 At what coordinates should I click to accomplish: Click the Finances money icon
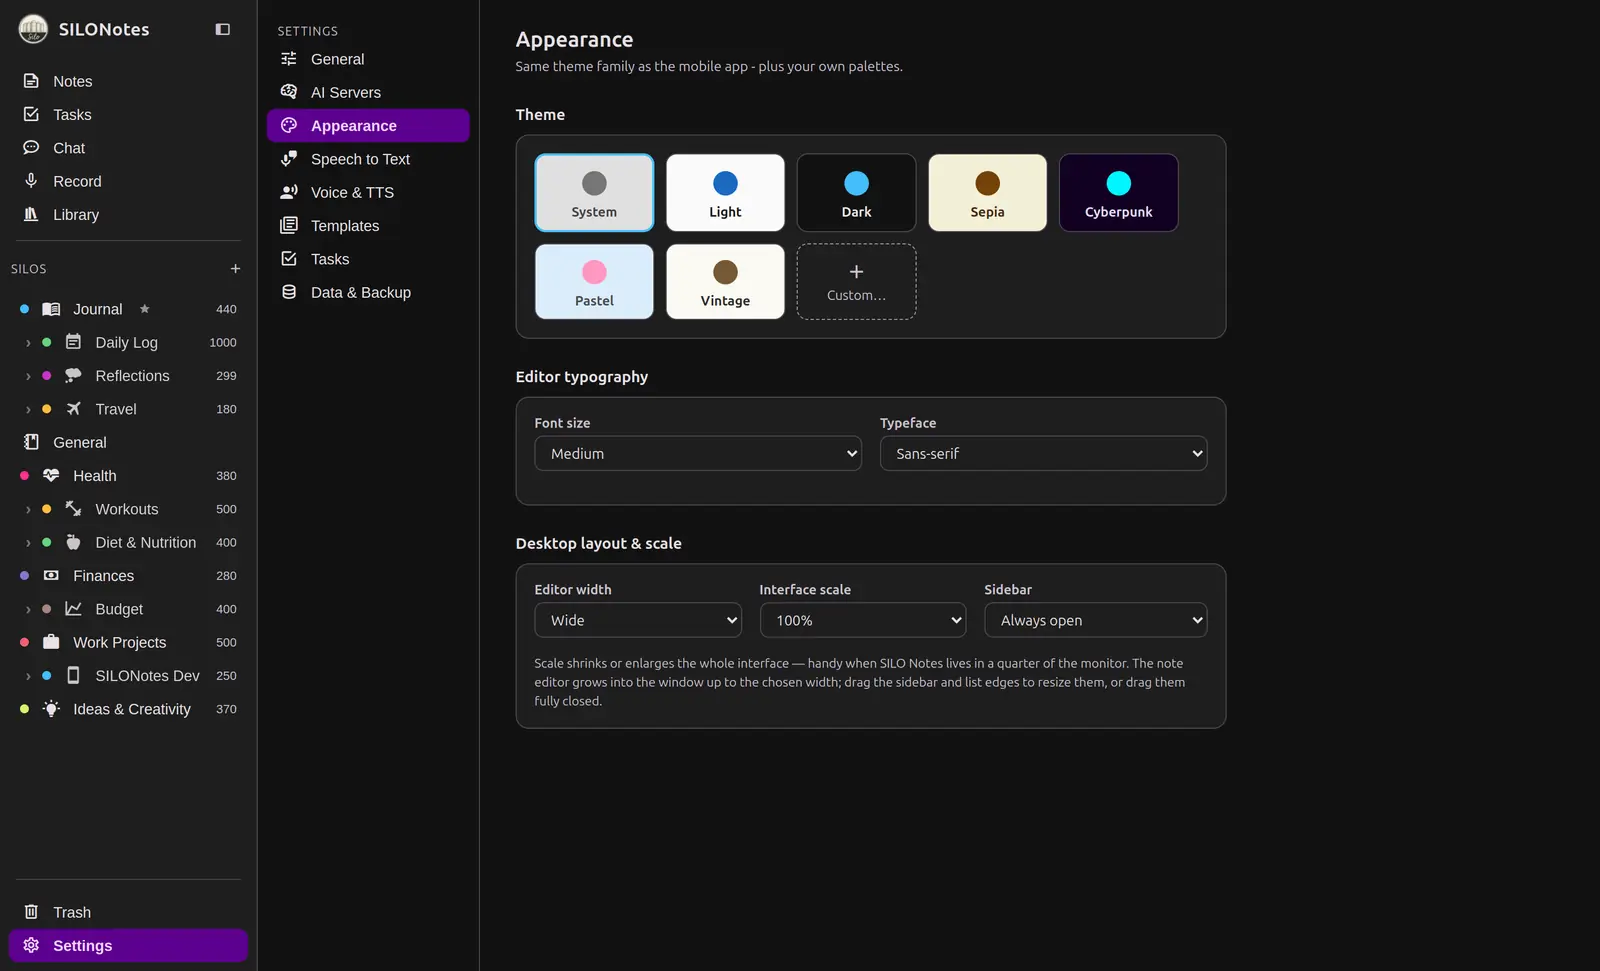(x=51, y=575)
